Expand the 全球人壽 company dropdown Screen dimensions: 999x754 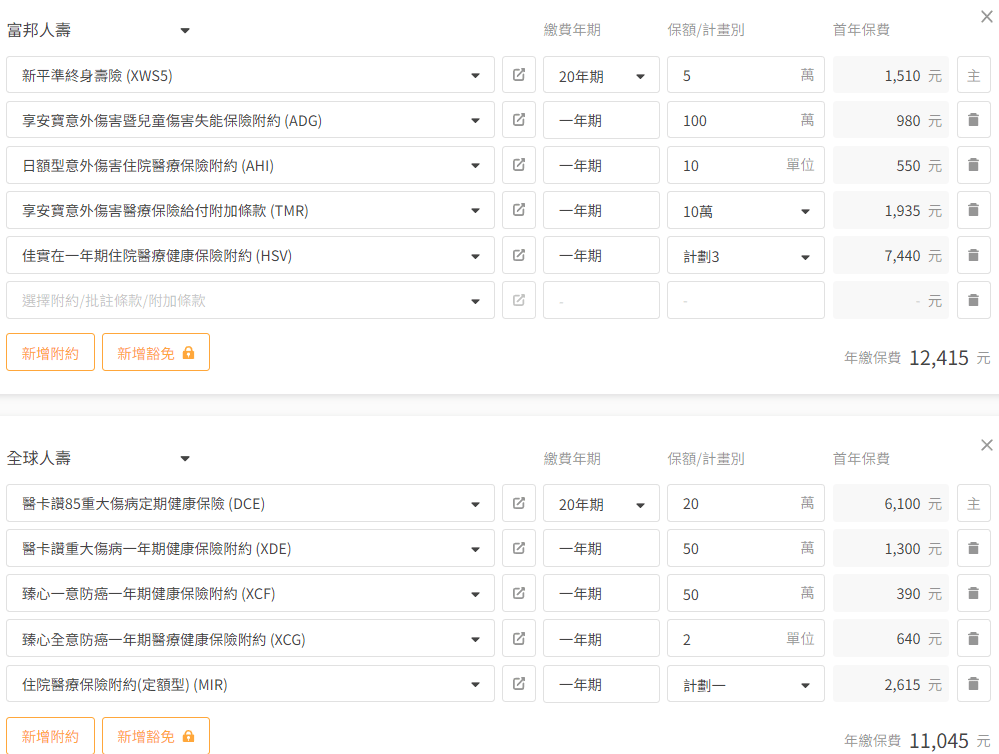click(x=184, y=458)
